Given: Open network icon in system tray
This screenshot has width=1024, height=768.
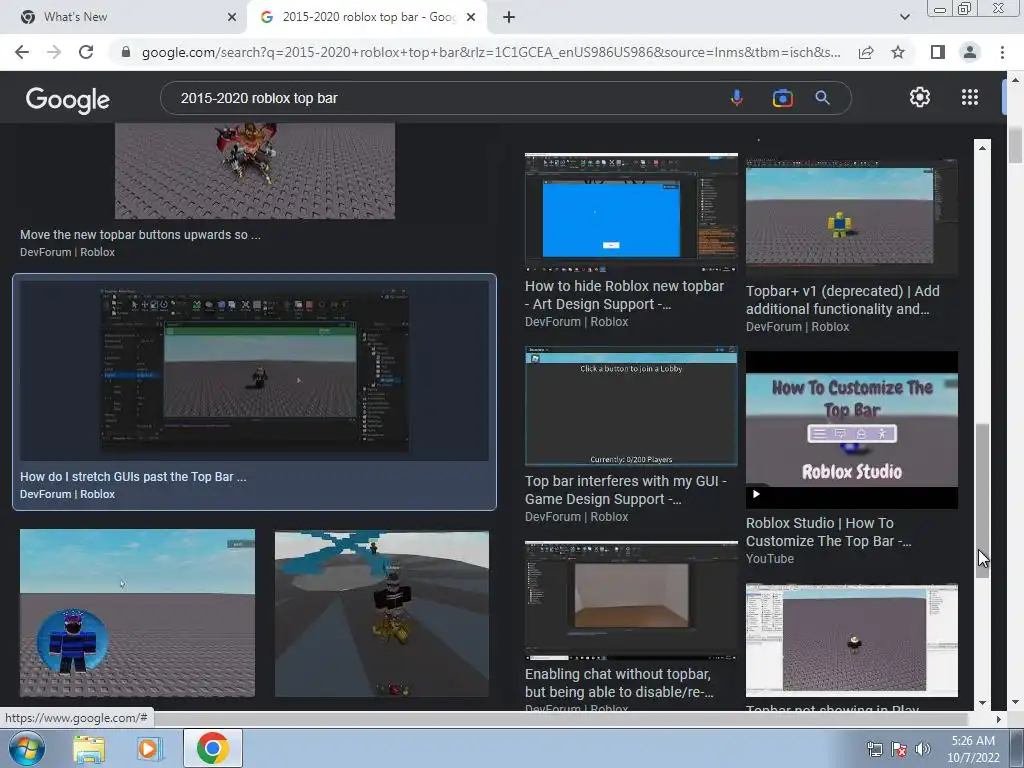Looking at the screenshot, I should click(x=874, y=749).
